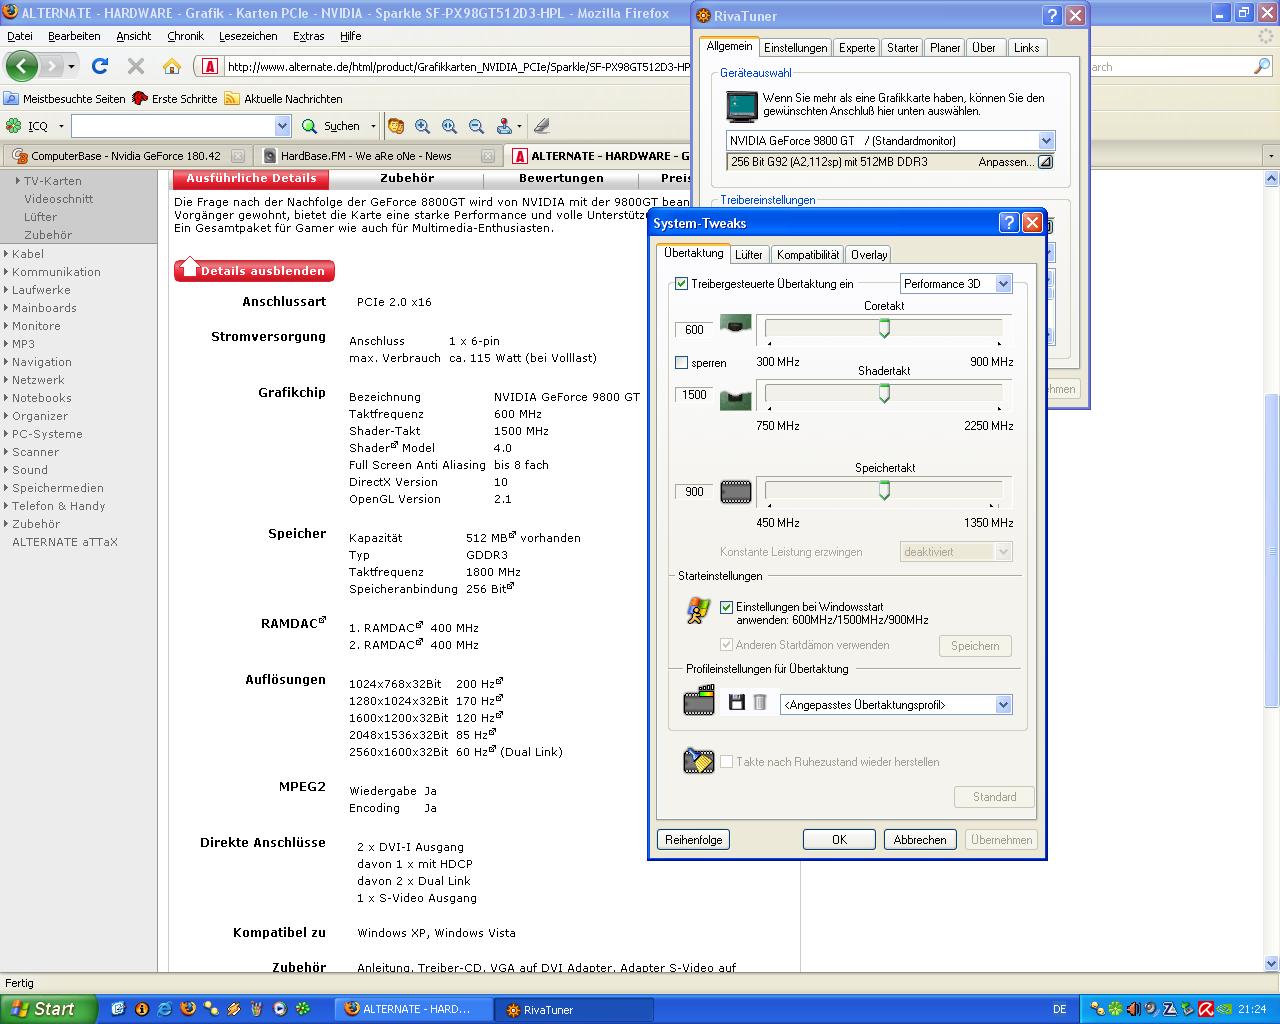Click the ICQ flower toolbar icon
1280x1024 pixels.
coord(14,126)
